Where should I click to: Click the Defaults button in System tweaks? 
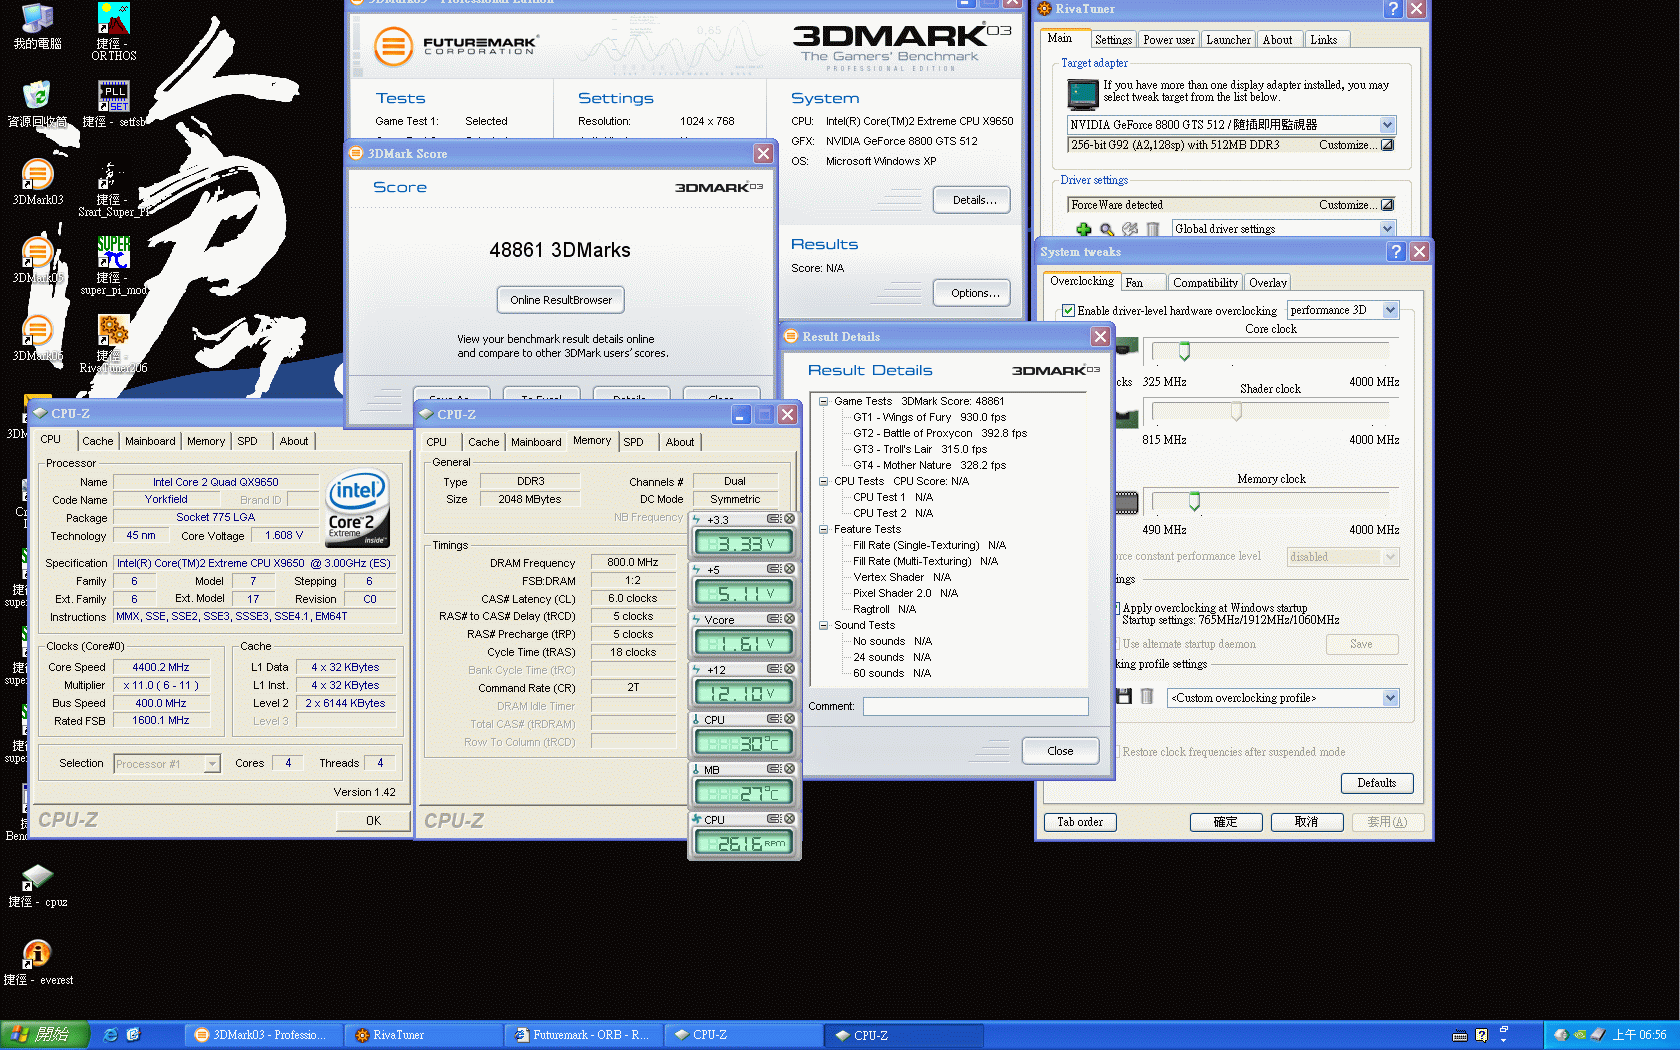click(1376, 783)
